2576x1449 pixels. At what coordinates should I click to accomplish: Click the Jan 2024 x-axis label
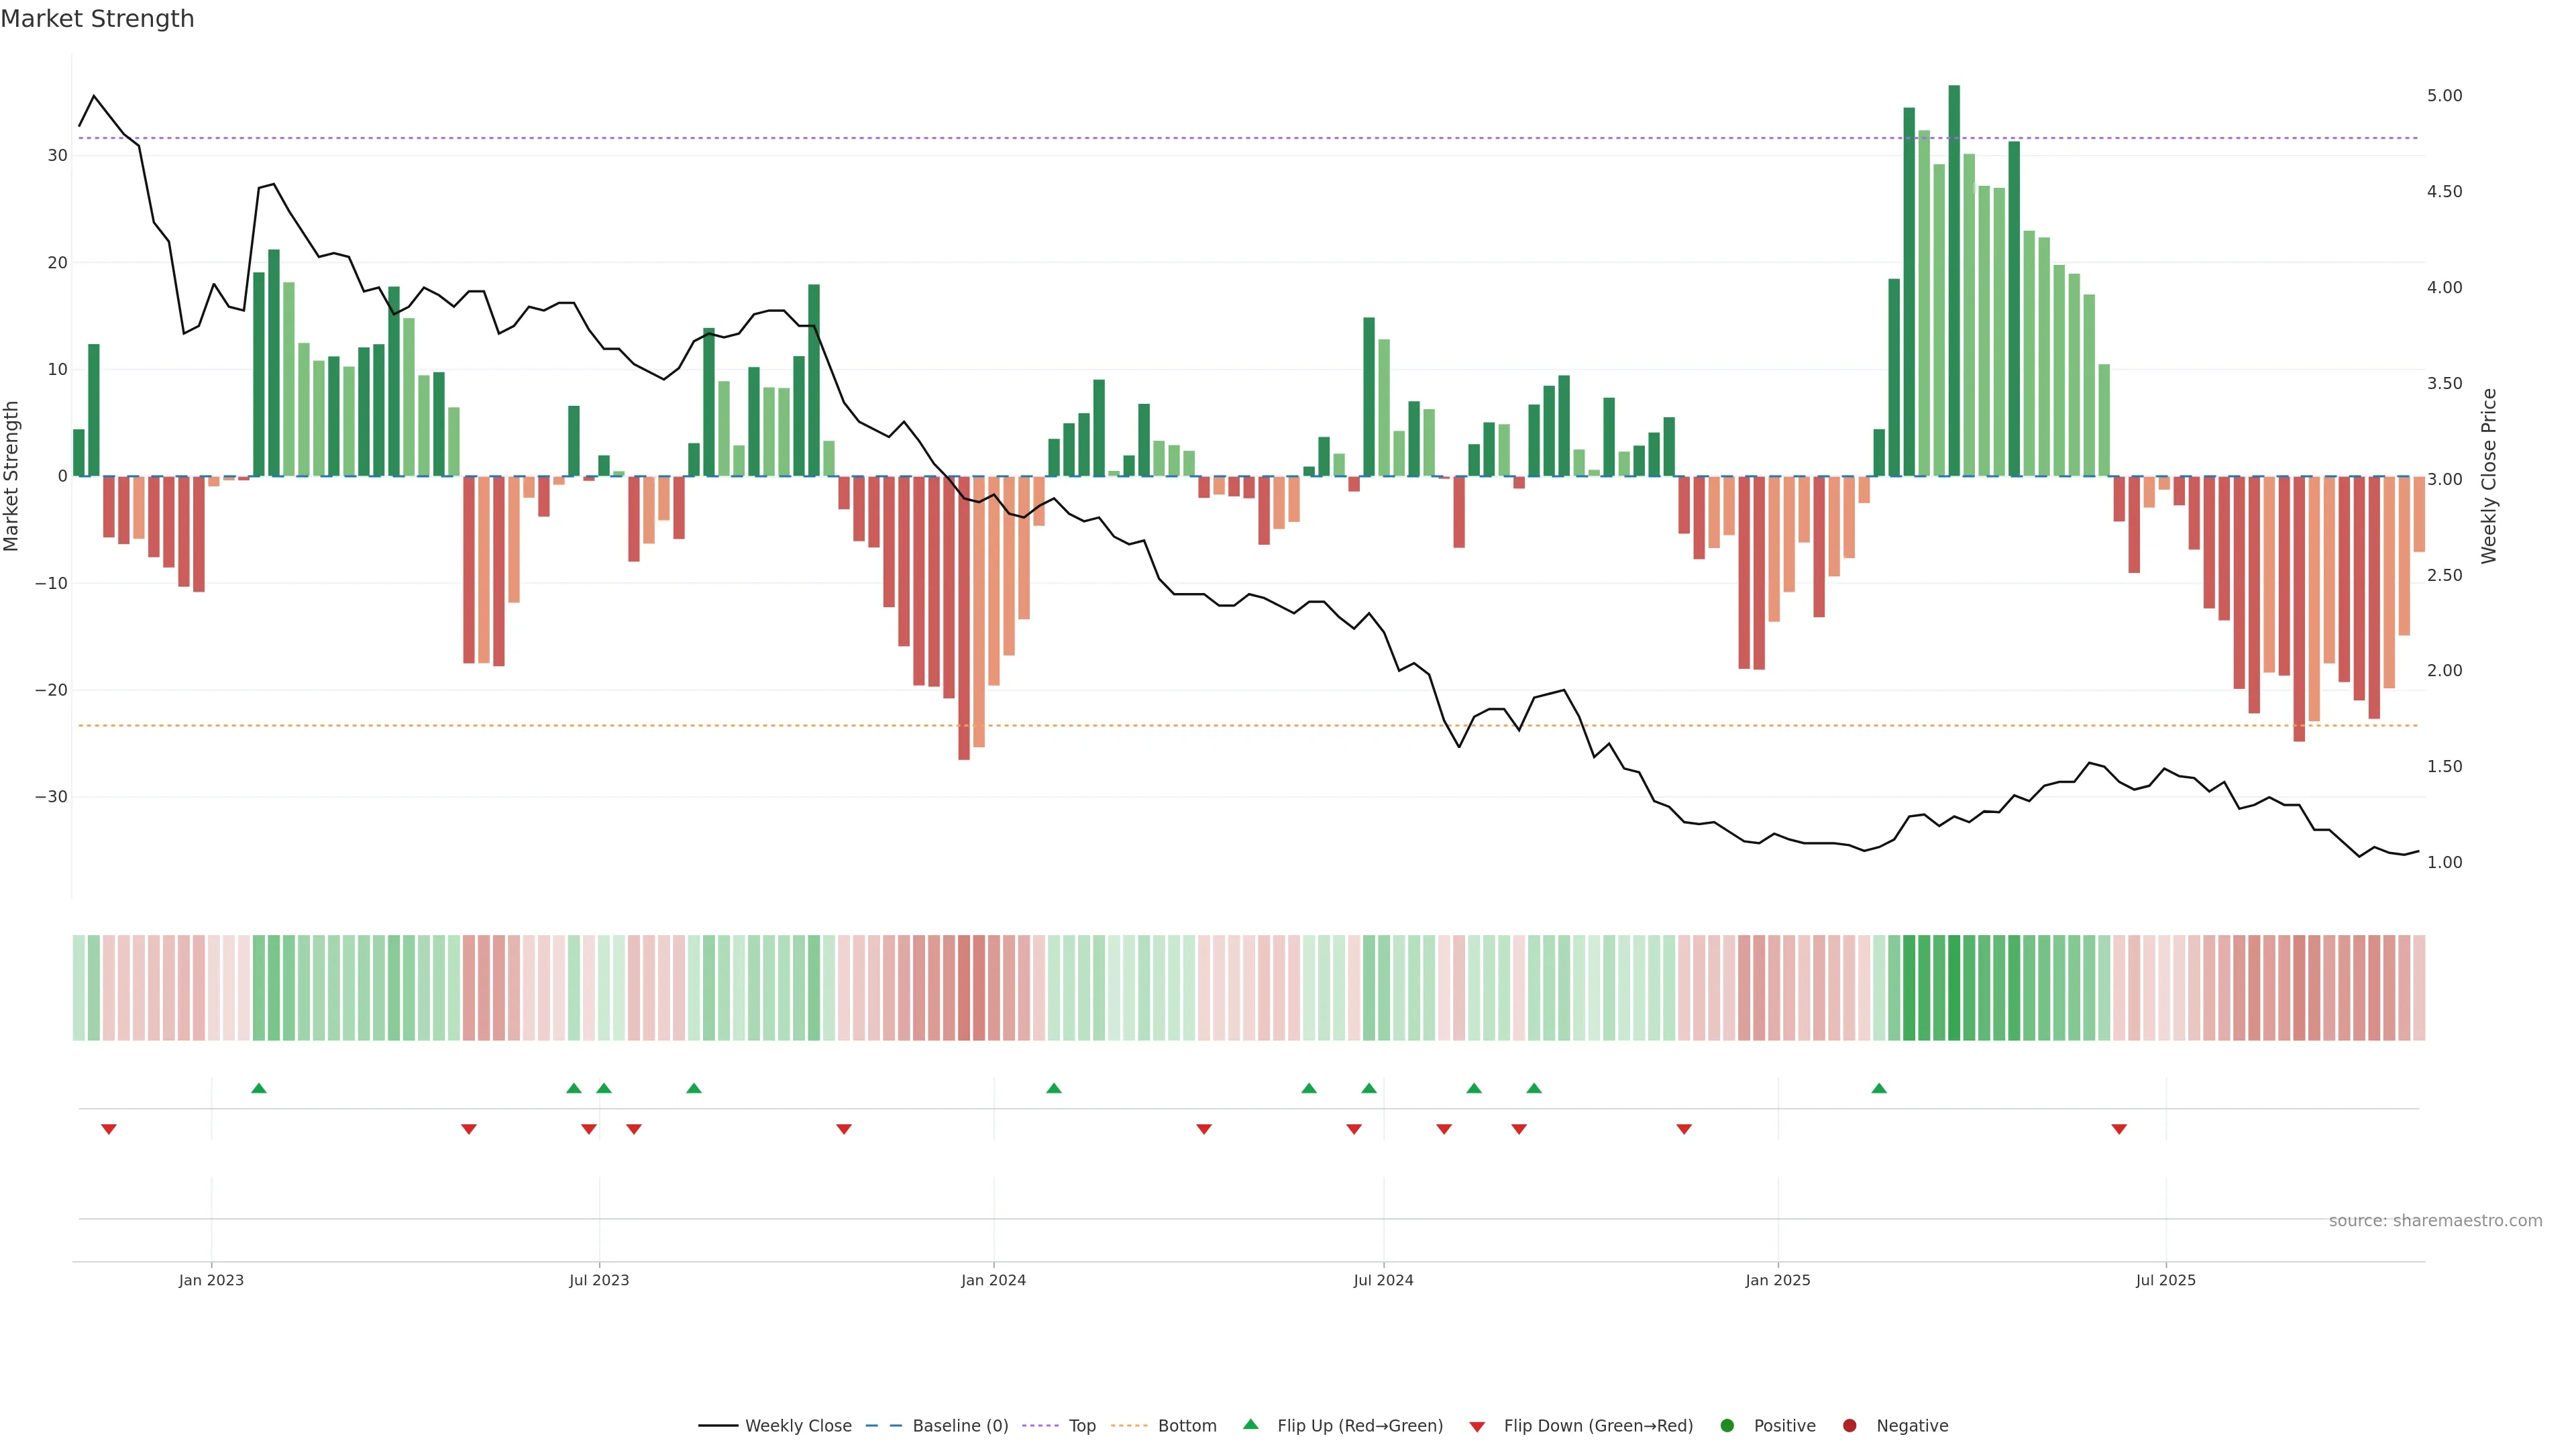[x=993, y=1280]
